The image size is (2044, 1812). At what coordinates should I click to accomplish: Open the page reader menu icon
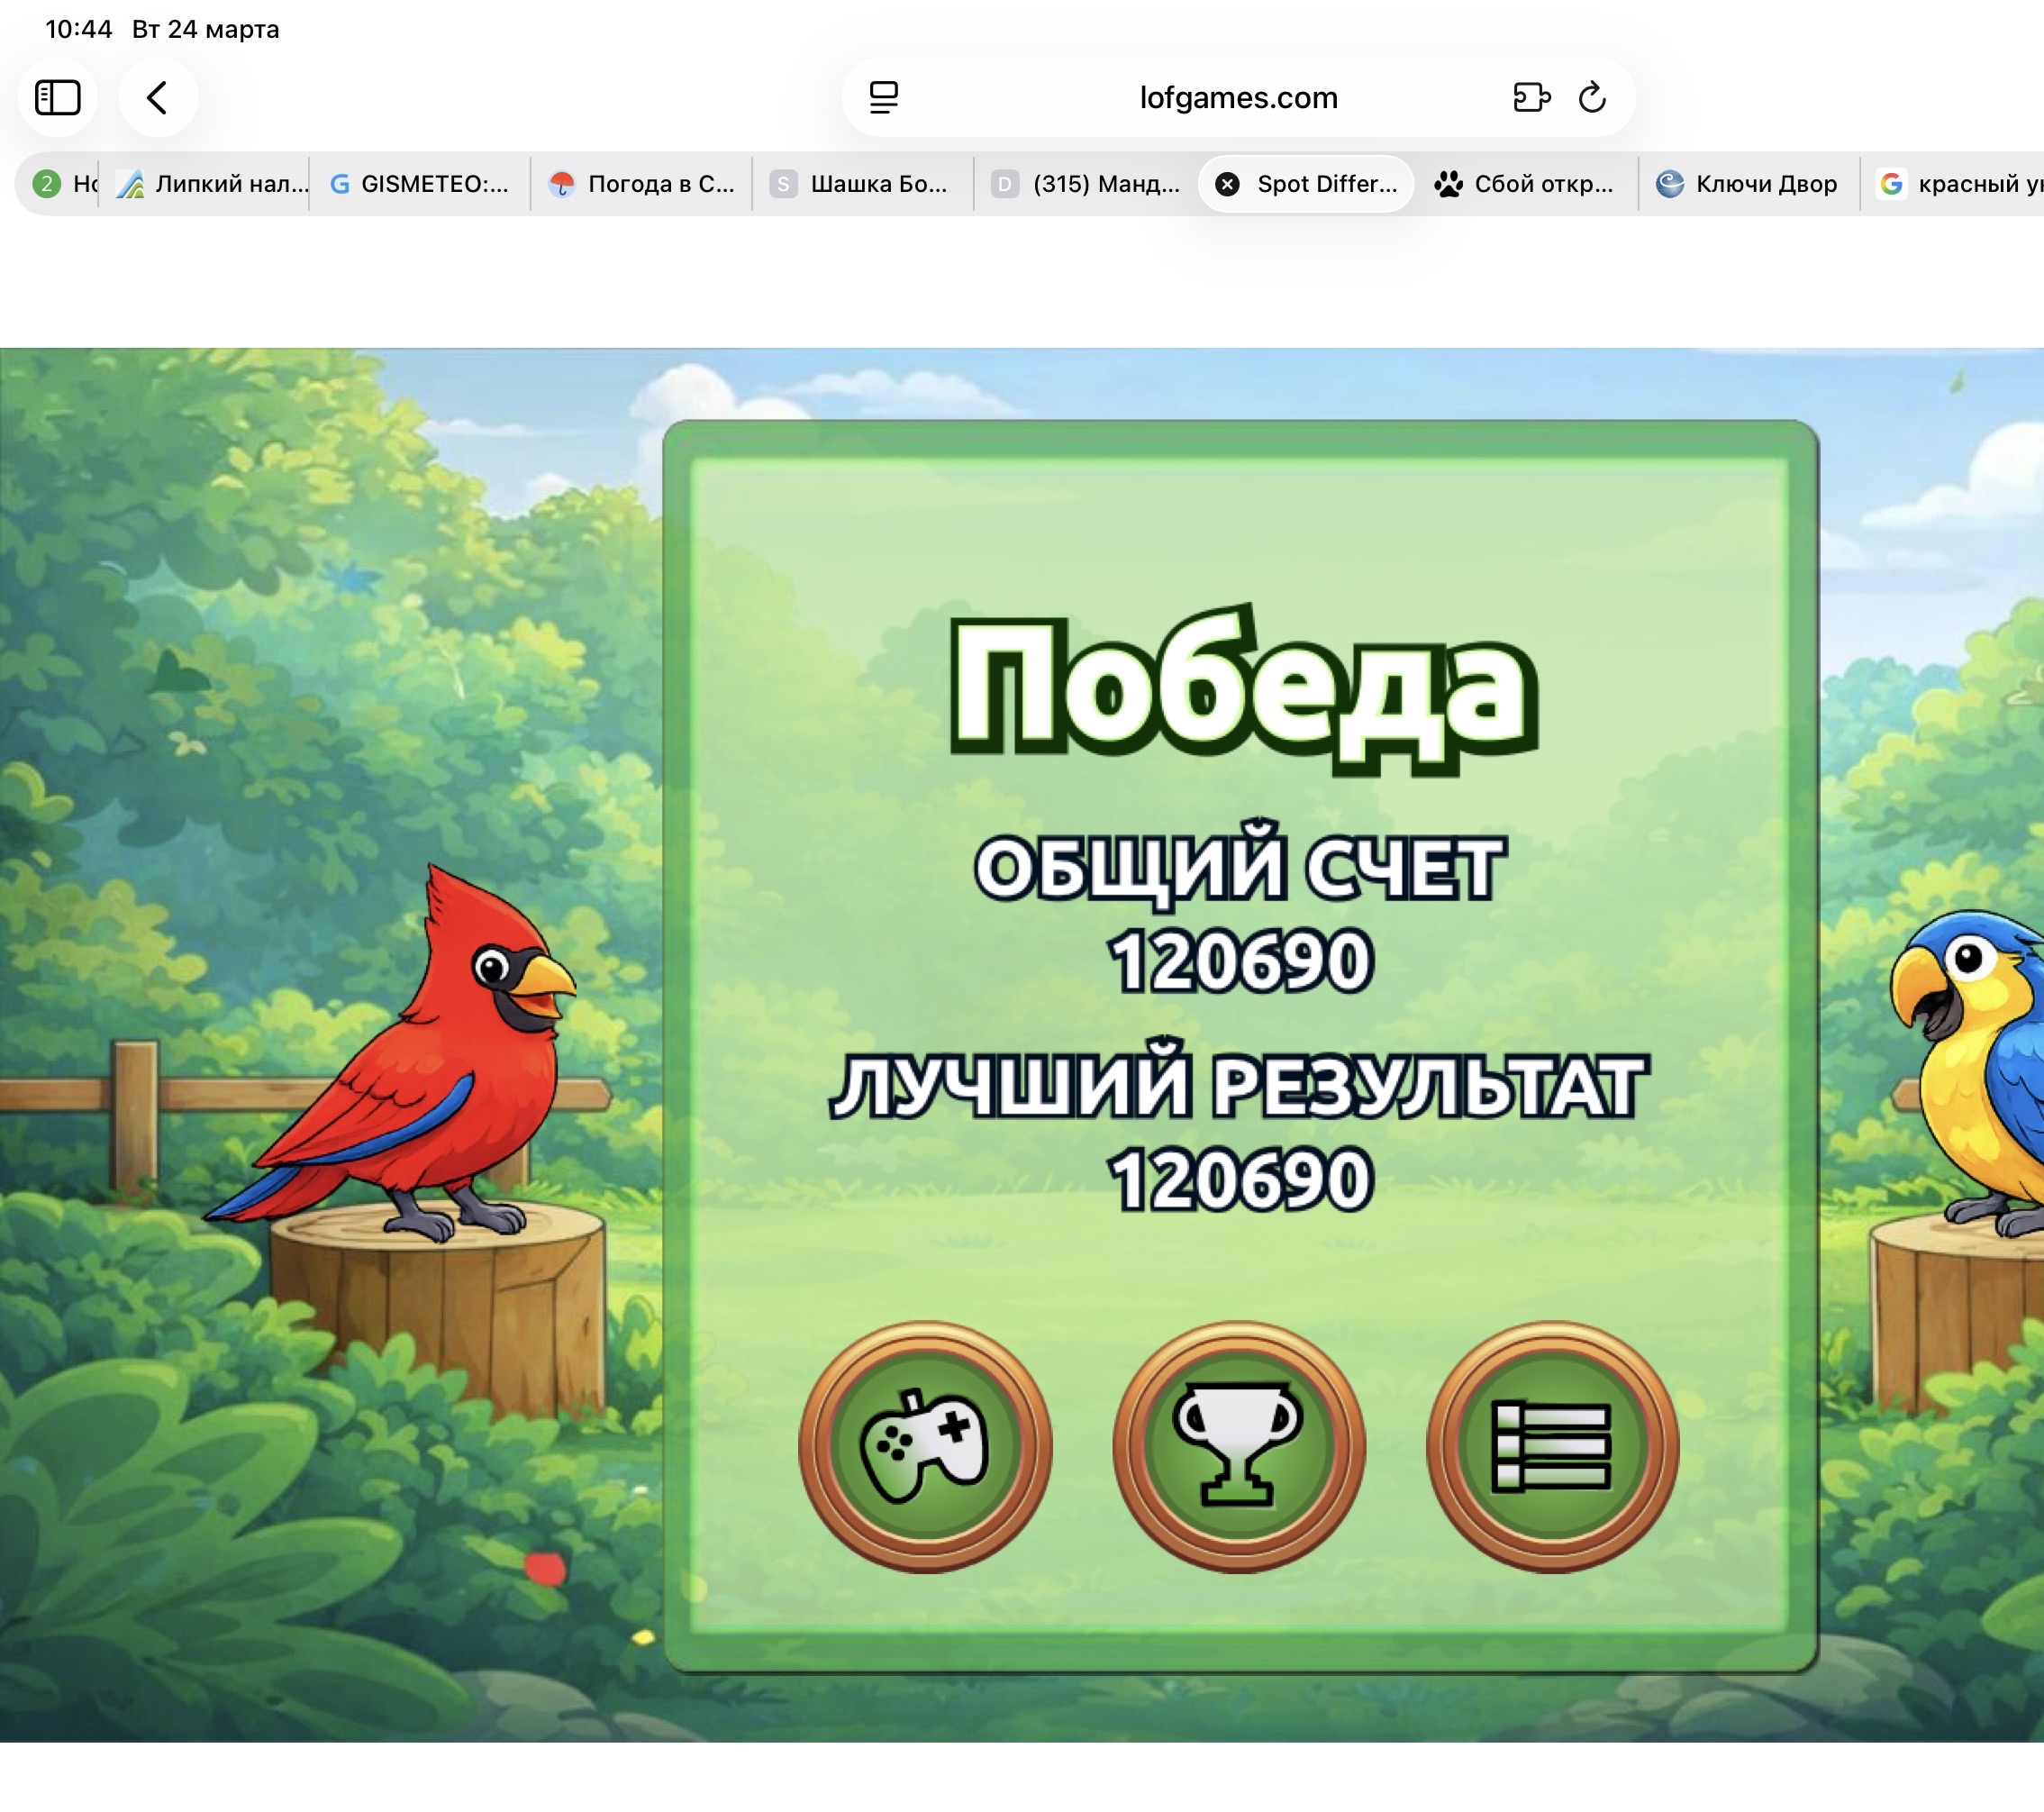point(883,98)
